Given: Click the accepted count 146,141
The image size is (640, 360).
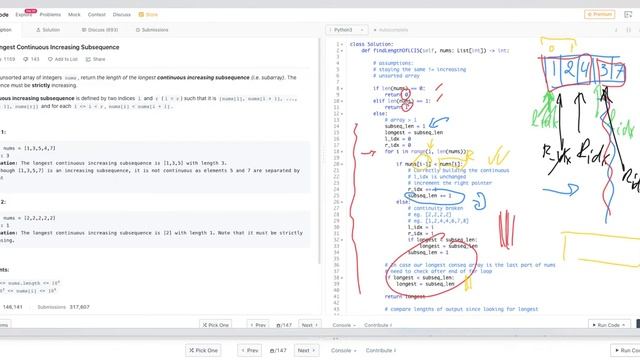Looking at the screenshot, I should coord(12,307).
